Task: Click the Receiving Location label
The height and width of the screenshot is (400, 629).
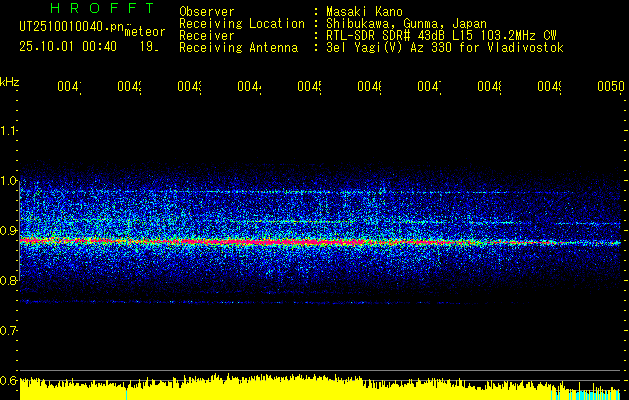Action: (x=242, y=24)
